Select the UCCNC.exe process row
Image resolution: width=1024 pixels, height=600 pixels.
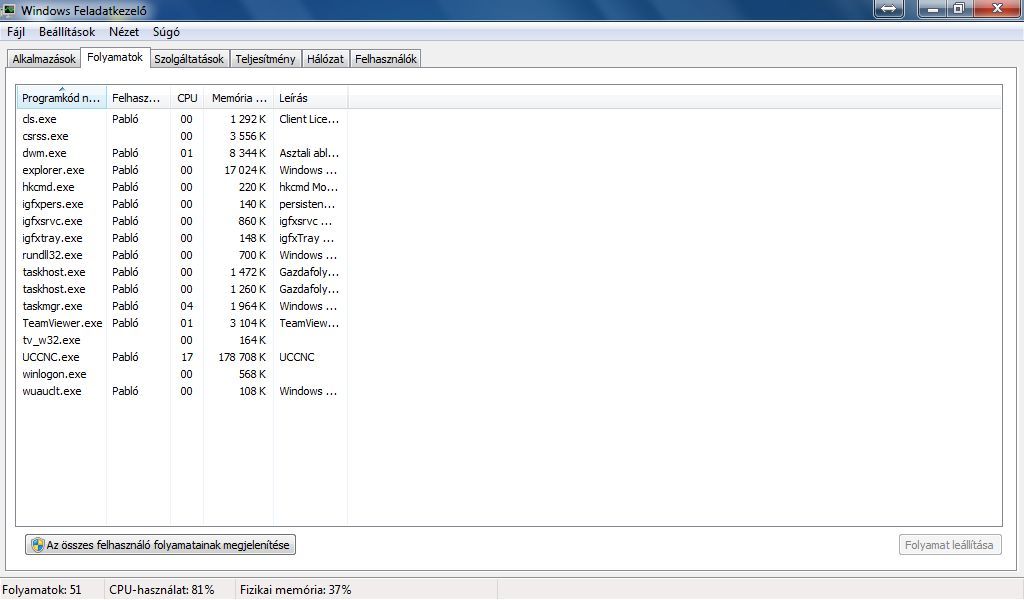click(x=51, y=357)
